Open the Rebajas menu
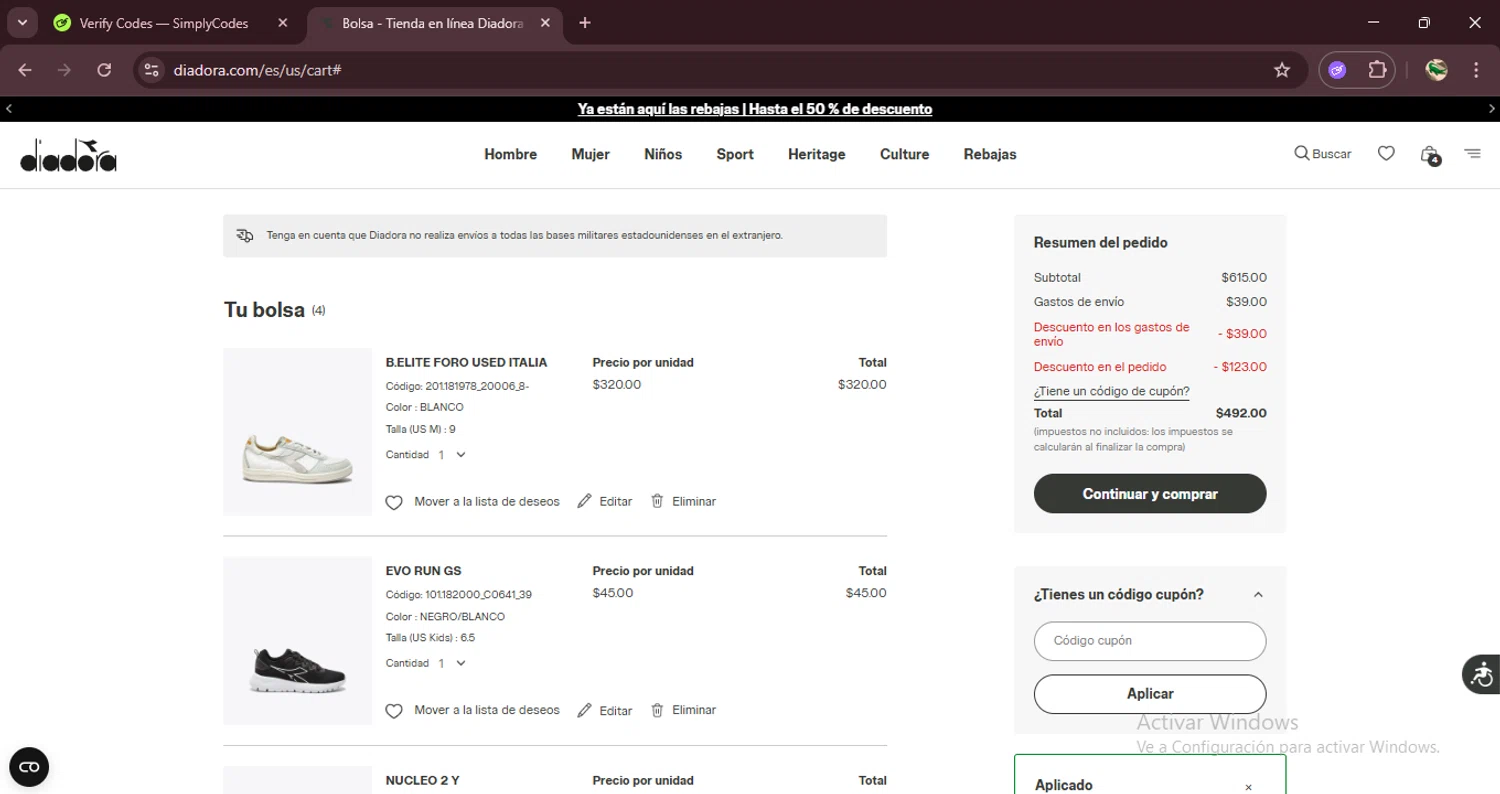Screen dimensions: 1500x794 point(990,154)
